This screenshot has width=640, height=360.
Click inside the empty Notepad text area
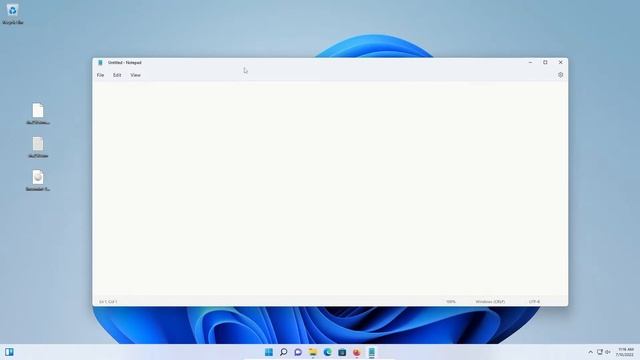coord(330,189)
